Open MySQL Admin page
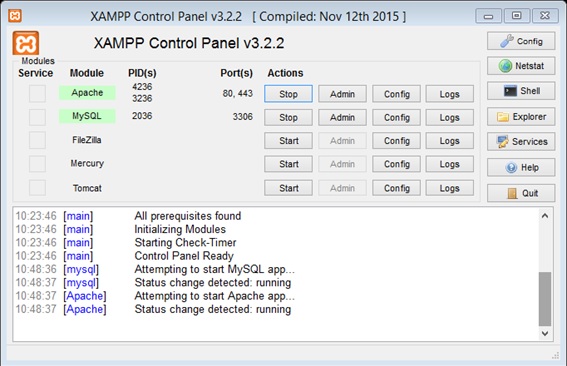 coord(342,118)
